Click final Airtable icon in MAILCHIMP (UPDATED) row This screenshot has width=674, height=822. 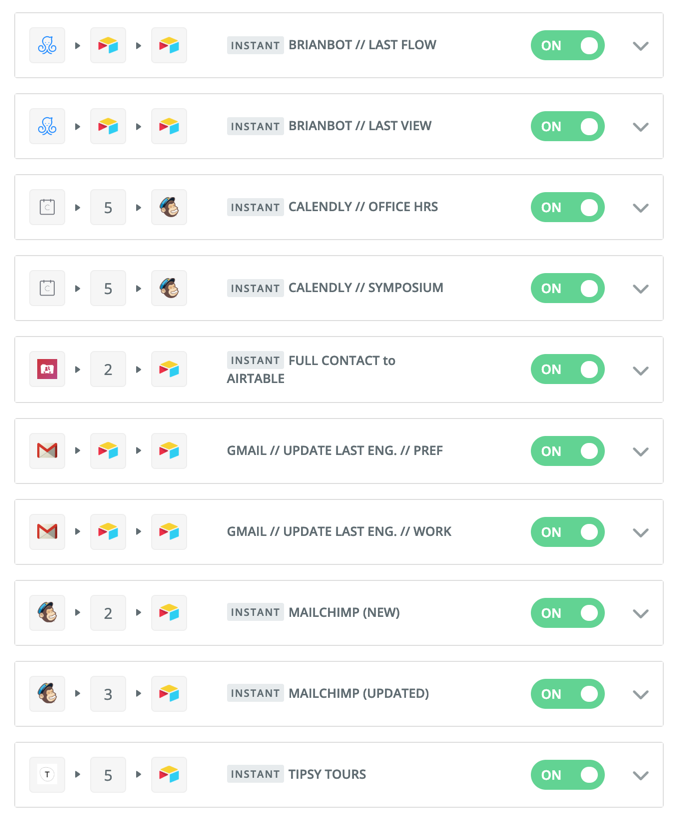pyautogui.click(x=169, y=694)
